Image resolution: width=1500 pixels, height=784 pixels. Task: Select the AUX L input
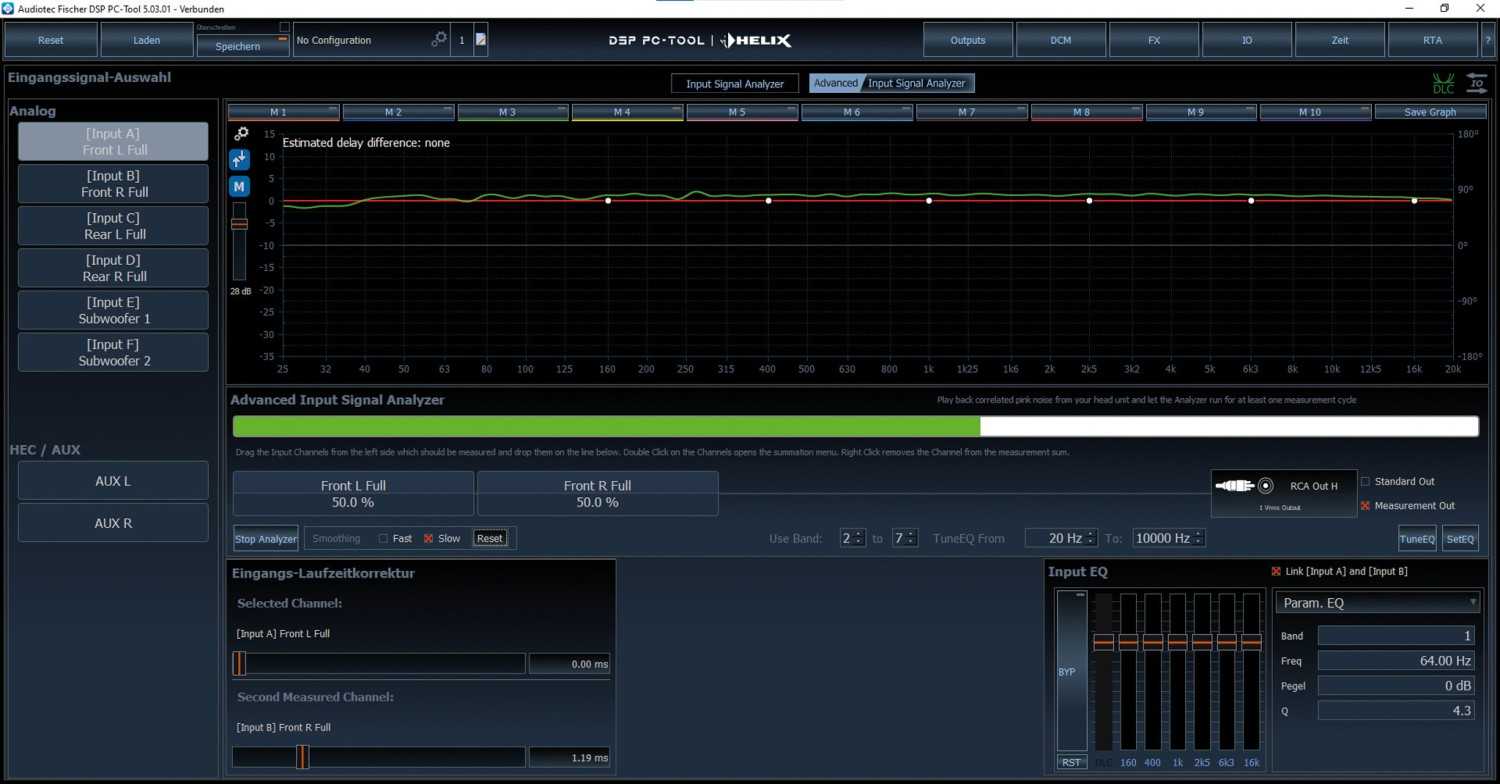[x=113, y=481]
